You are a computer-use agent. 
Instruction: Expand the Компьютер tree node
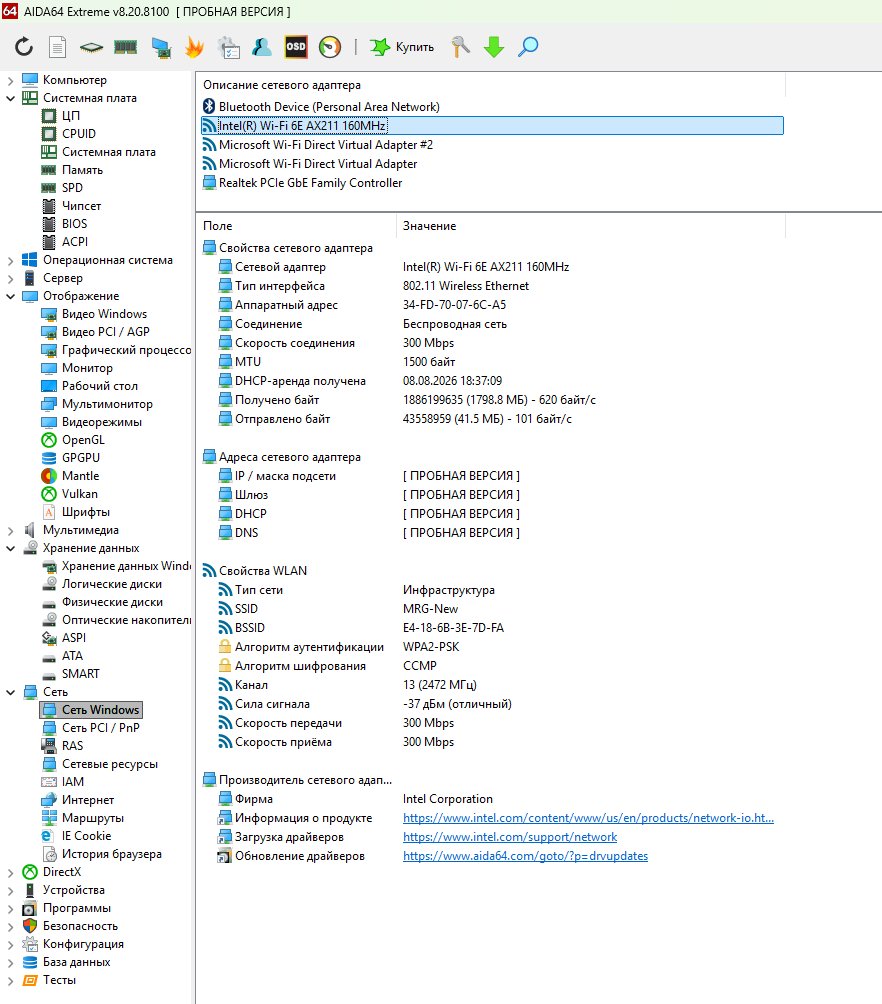tap(10, 81)
